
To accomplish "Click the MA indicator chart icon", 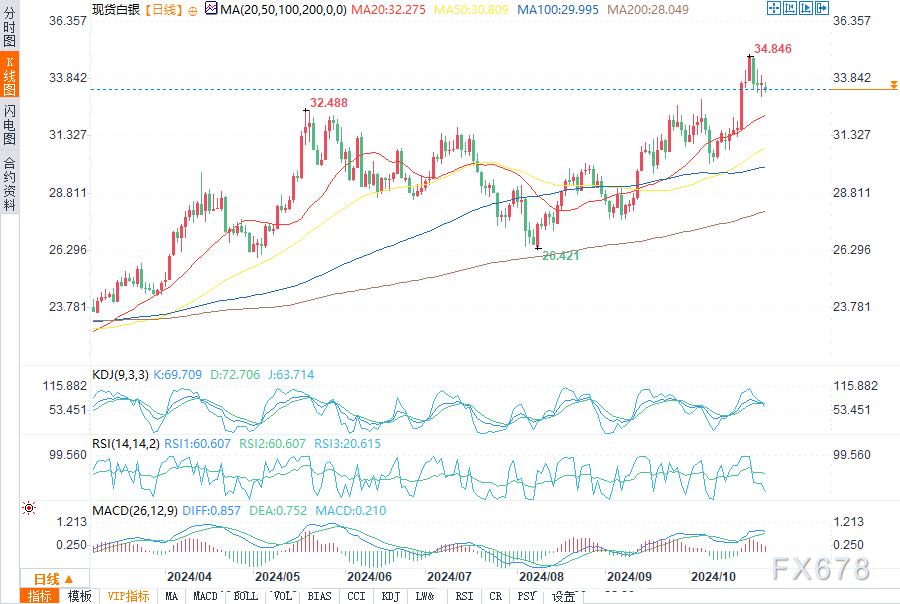I will coord(210,8).
